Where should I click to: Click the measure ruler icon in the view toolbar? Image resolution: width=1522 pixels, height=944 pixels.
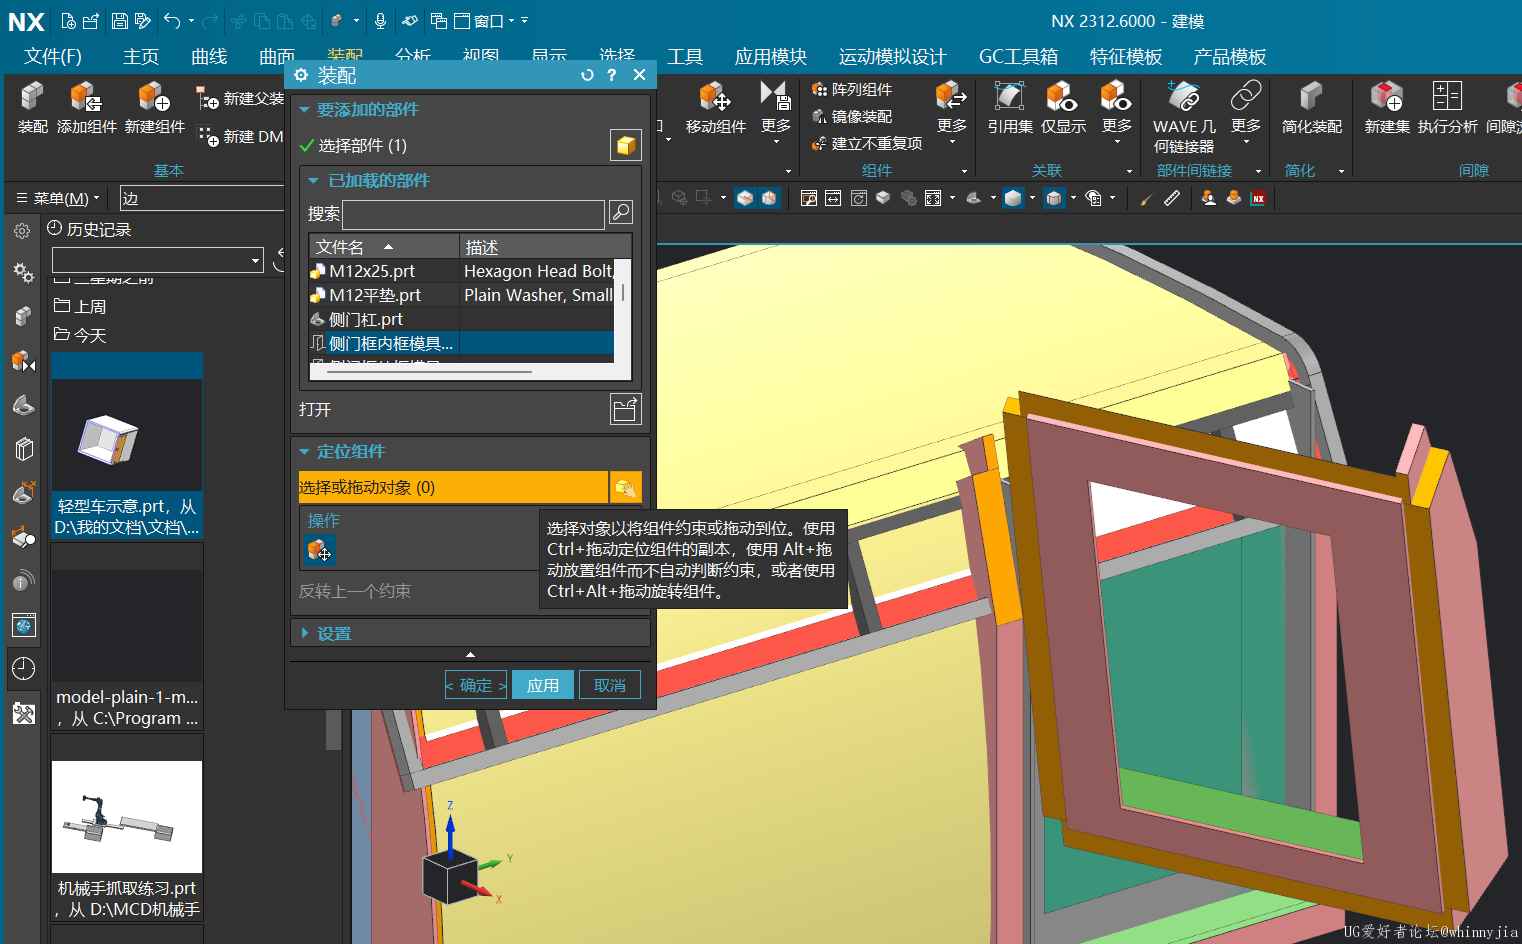point(1172,198)
